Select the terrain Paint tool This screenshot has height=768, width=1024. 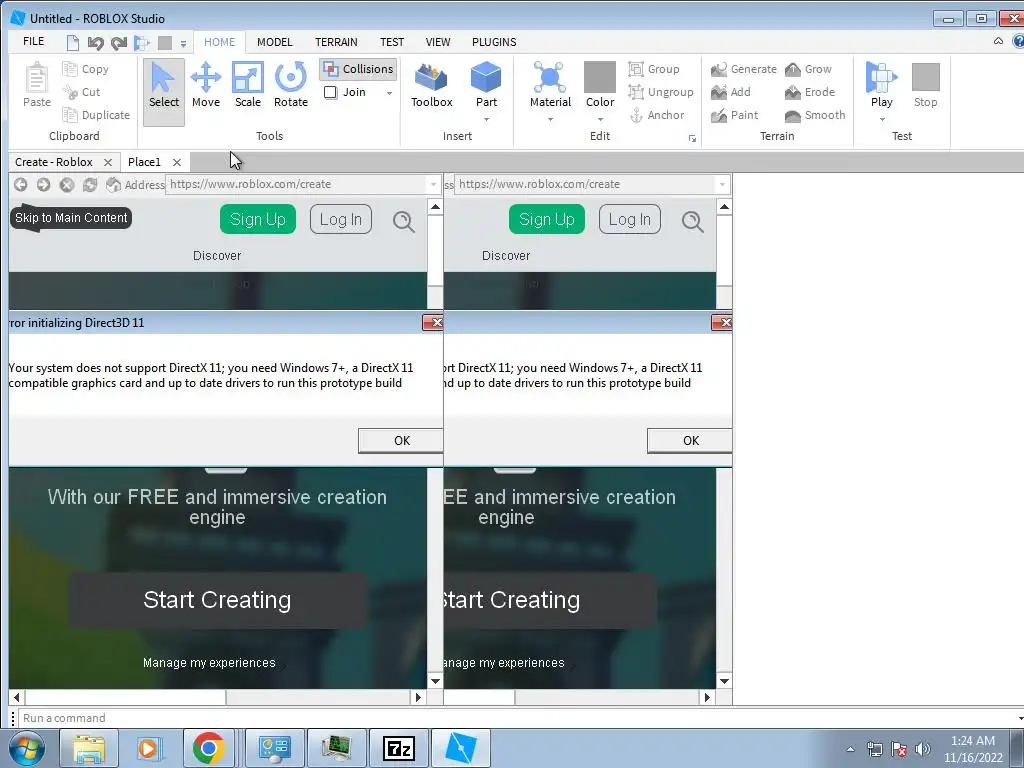coord(735,115)
